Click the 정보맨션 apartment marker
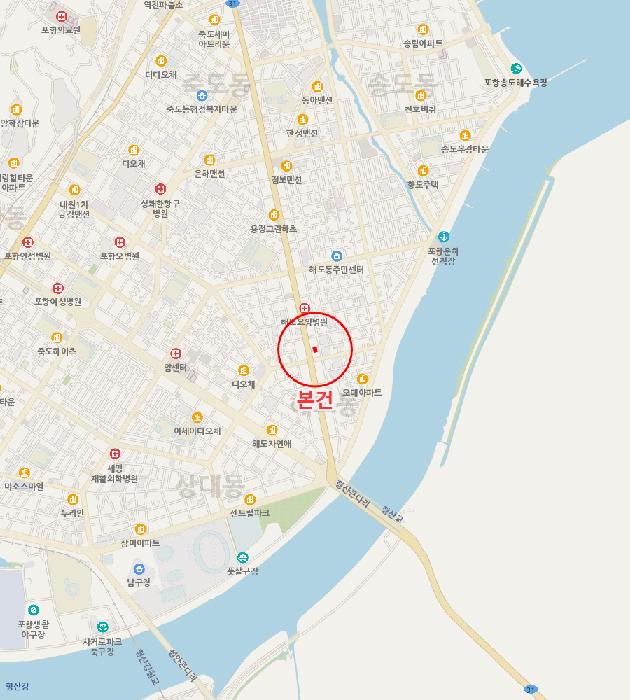 click(287, 166)
